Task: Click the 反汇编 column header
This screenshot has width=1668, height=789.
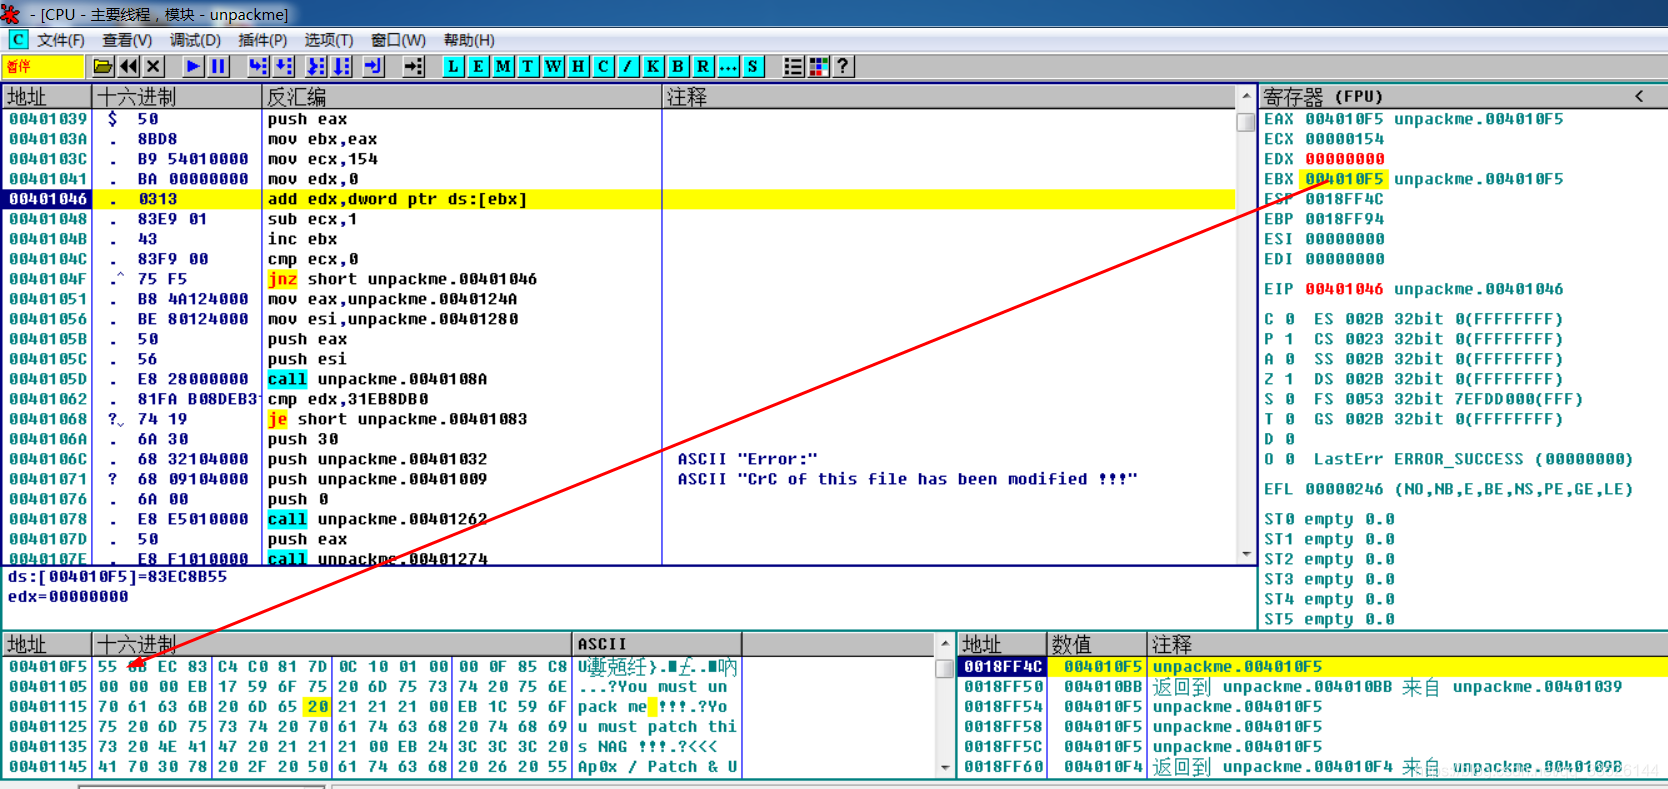Action: tap(462, 97)
